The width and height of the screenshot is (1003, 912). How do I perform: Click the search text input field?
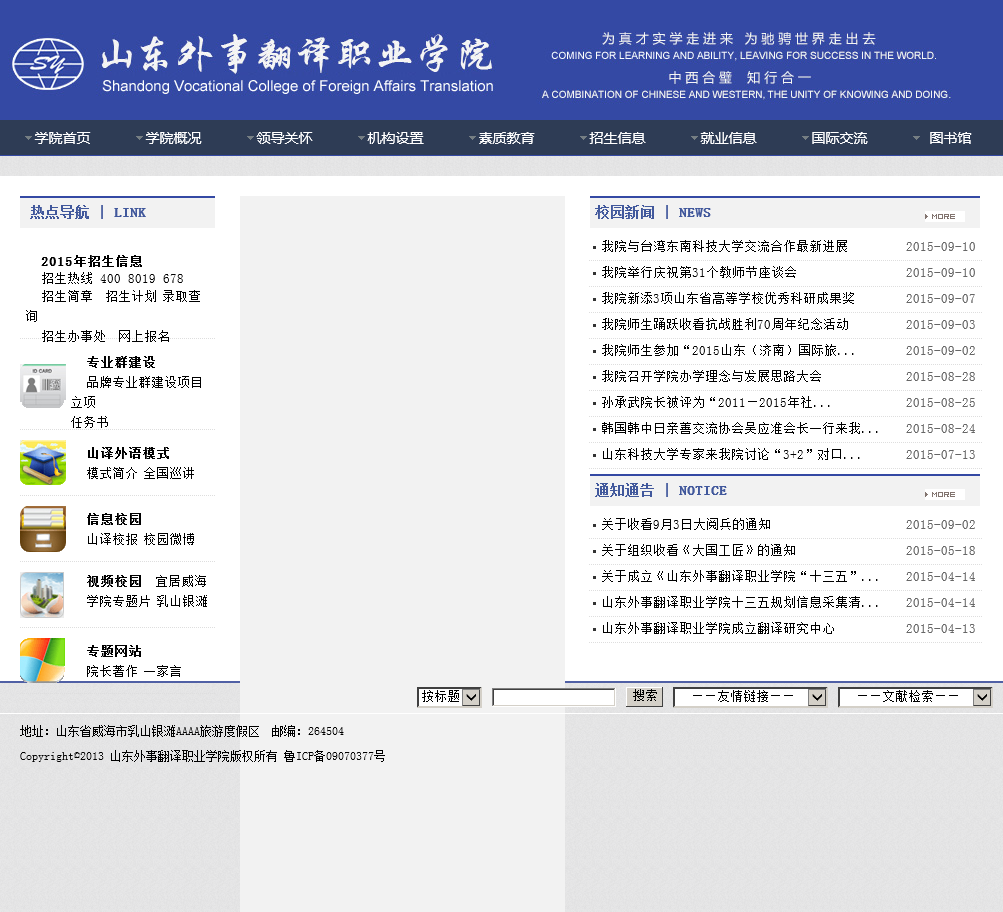[x=553, y=697]
